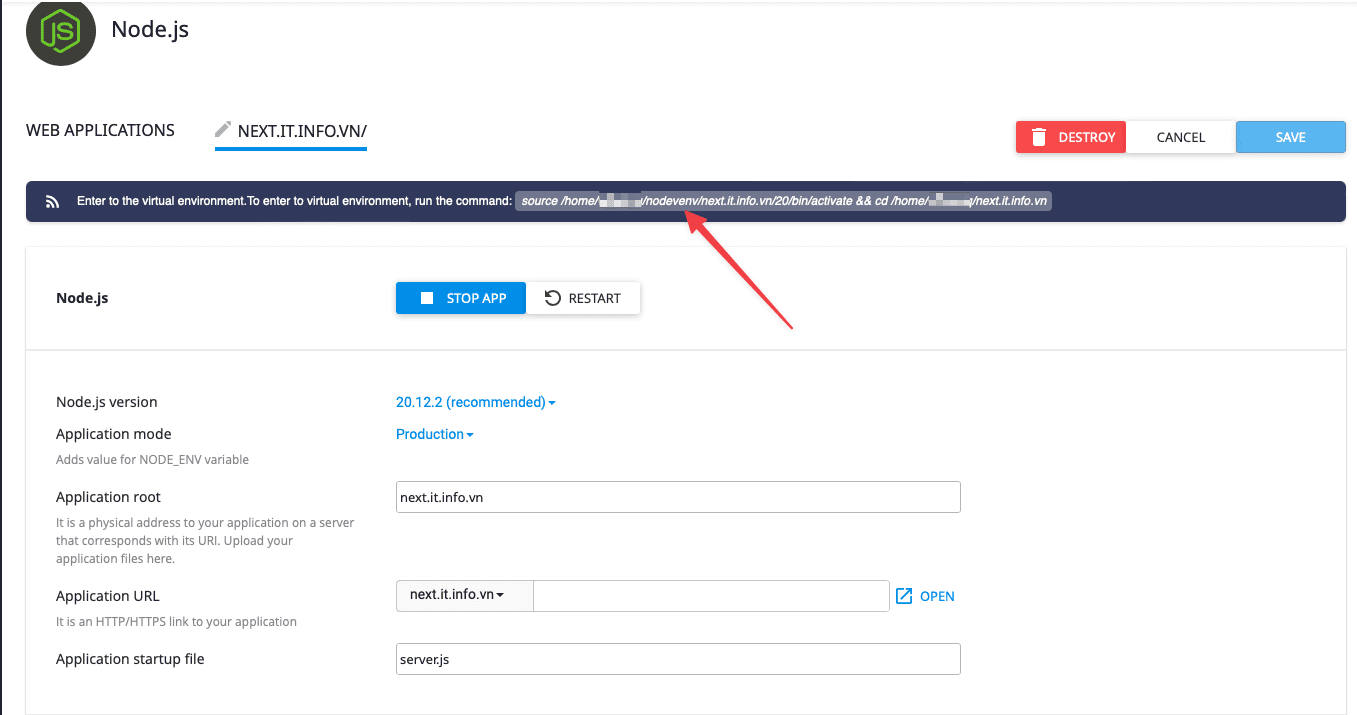
Task: Click the SAVE button
Action: tap(1290, 137)
